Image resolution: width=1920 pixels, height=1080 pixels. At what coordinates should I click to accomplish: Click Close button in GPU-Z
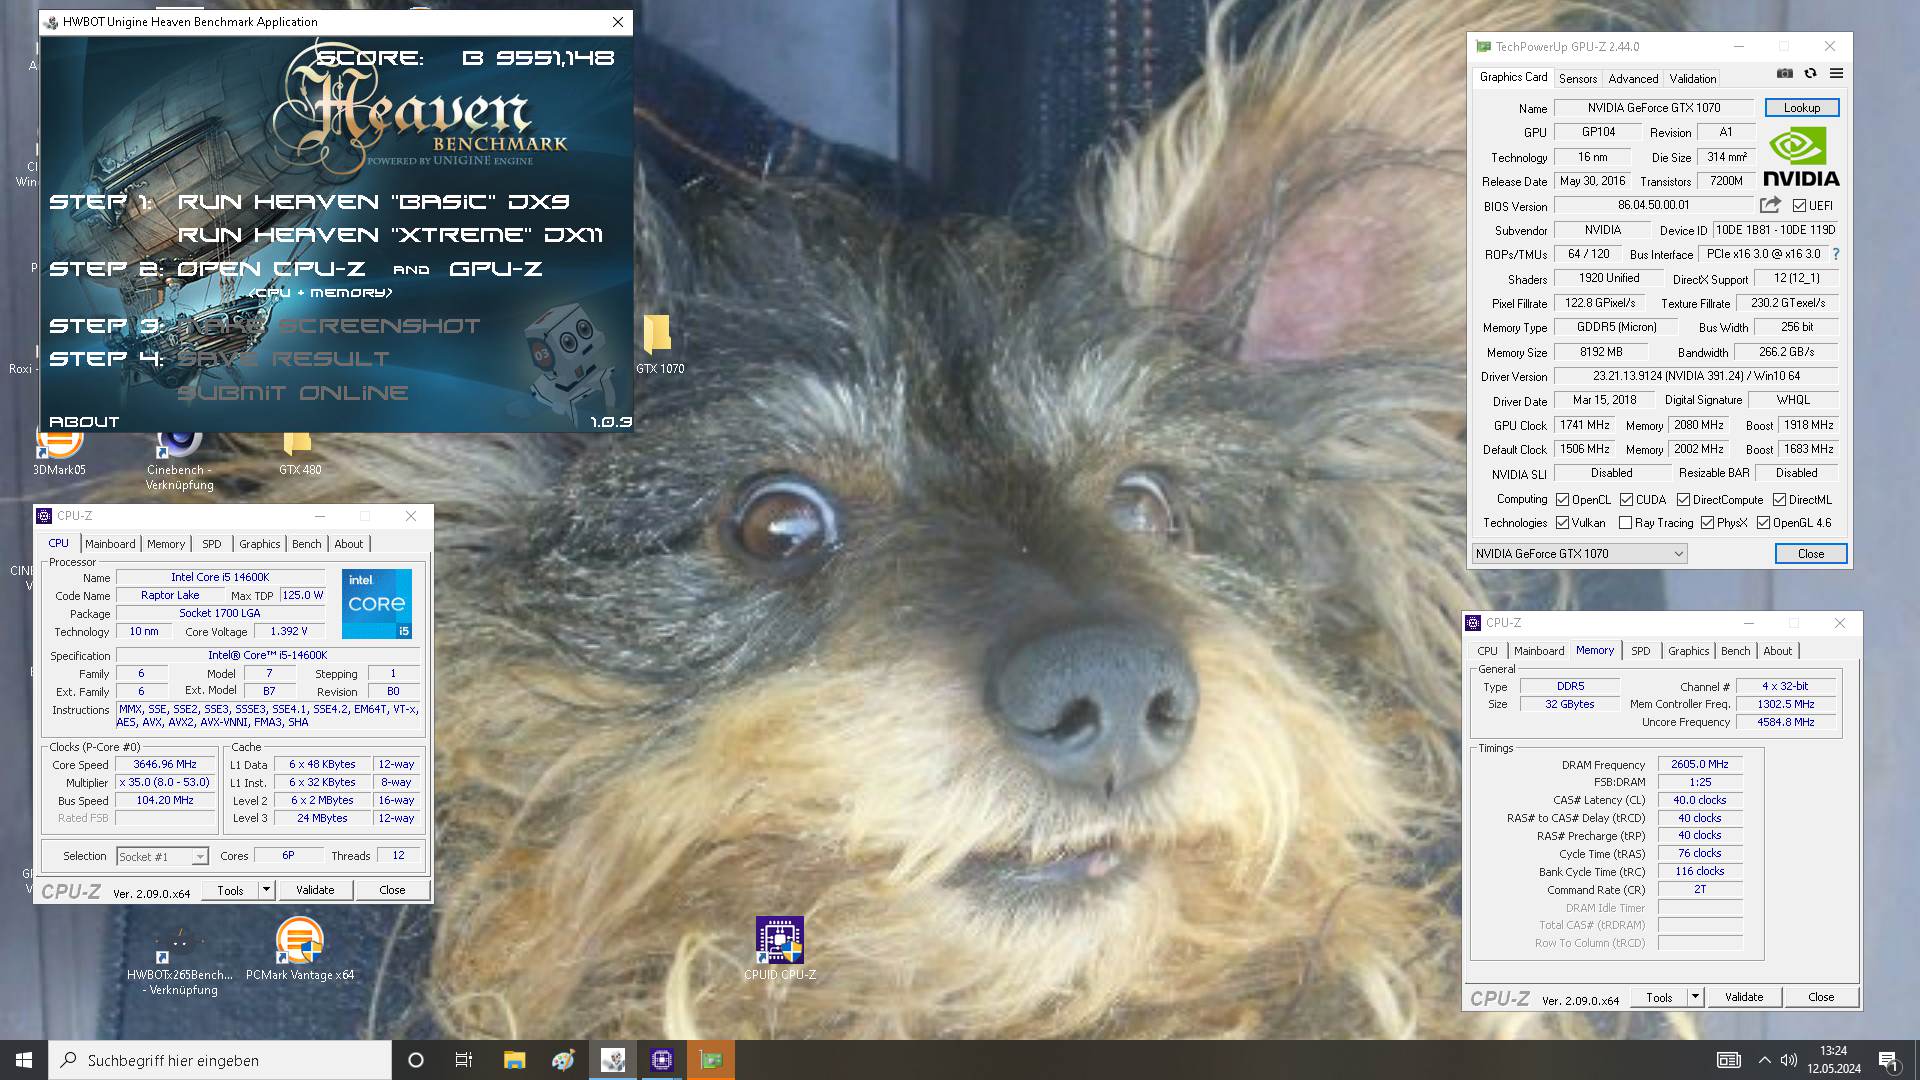[x=1810, y=554]
